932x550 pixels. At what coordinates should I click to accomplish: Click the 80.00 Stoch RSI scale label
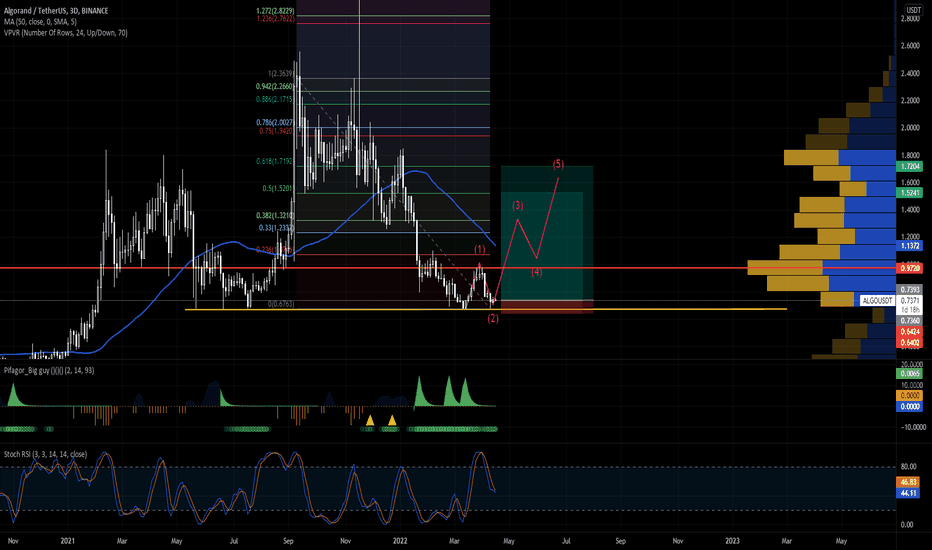coord(908,467)
